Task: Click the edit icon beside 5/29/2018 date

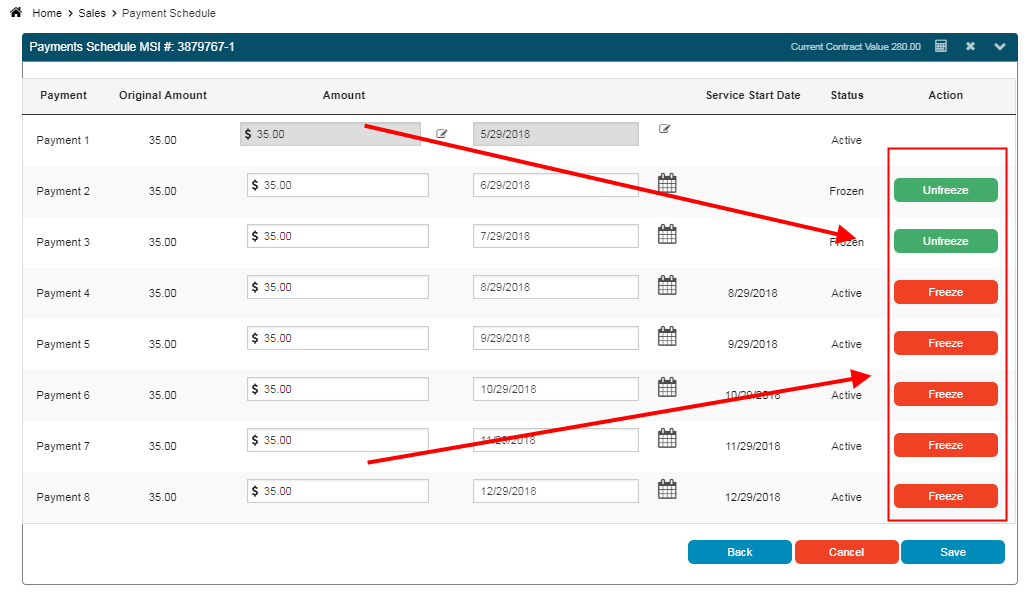Action: click(665, 129)
